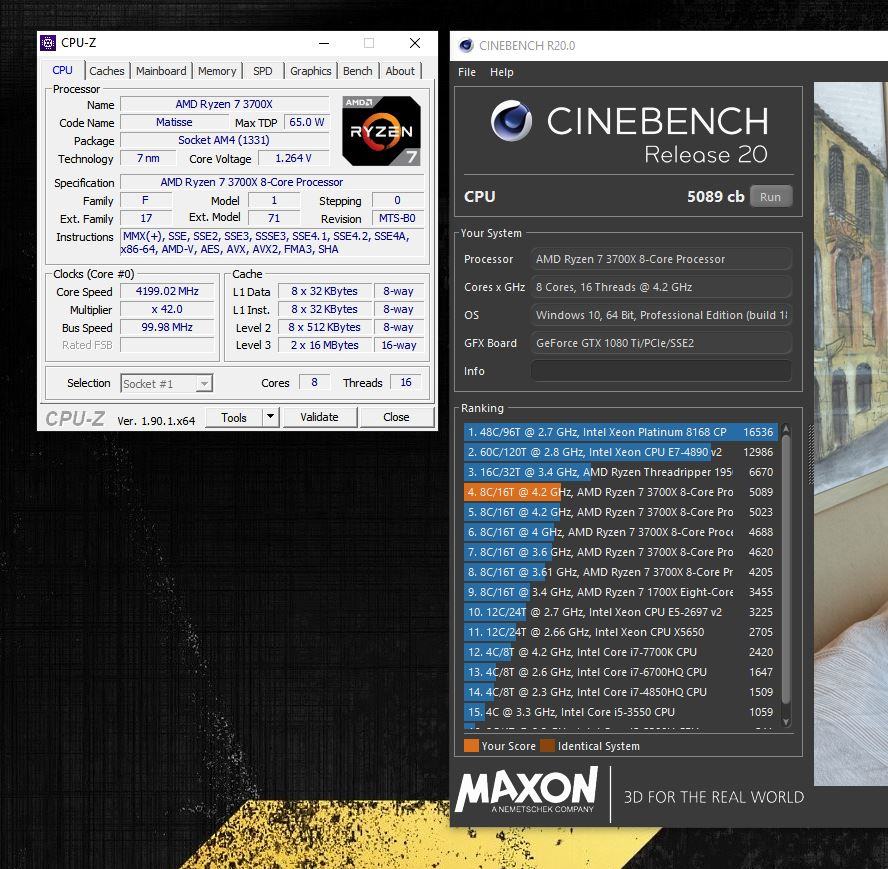Open the Help menu in Cinebench
The image size is (888, 869).
[501, 72]
